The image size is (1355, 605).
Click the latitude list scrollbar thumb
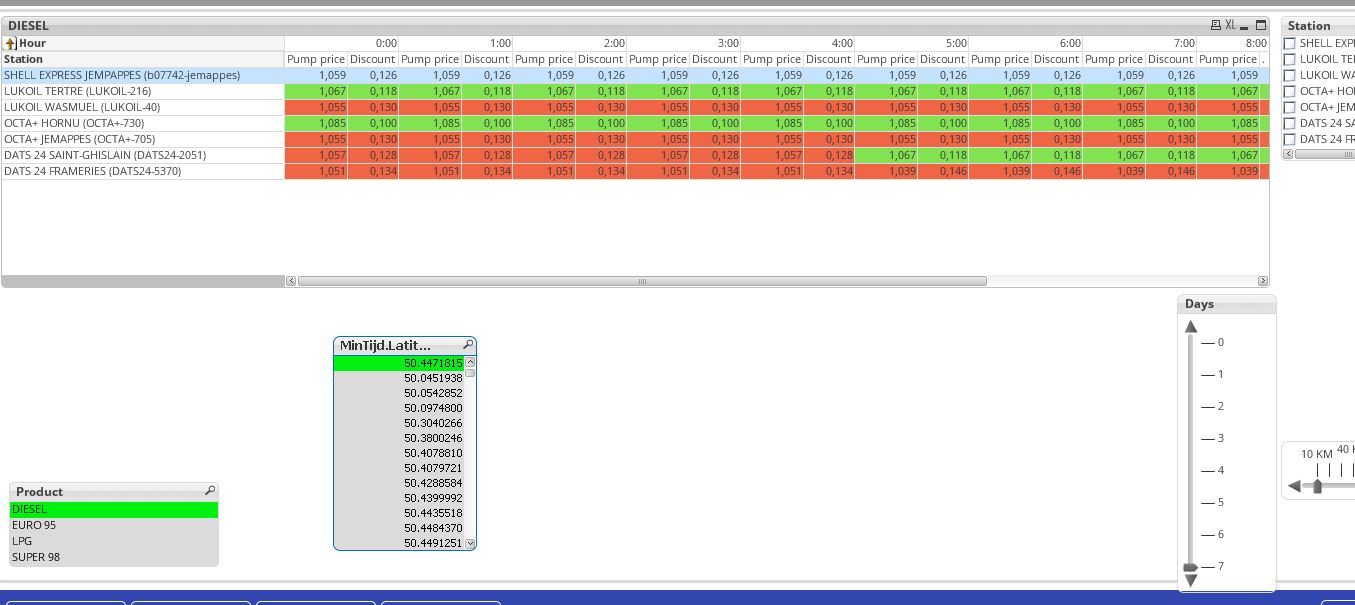click(470, 373)
